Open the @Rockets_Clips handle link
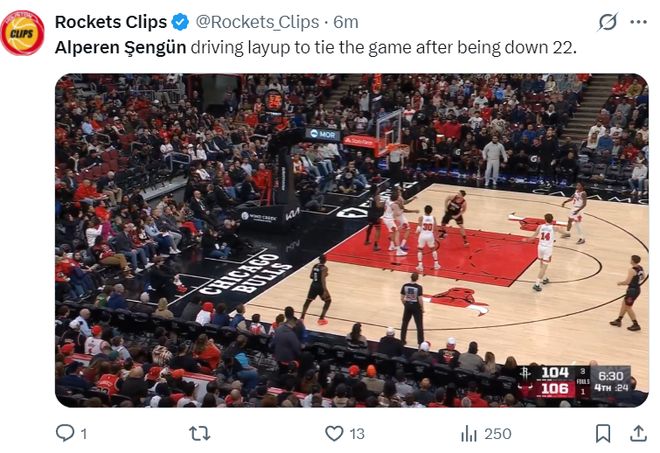Image resolution: width=660 pixels, height=453 pixels. (256, 22)
